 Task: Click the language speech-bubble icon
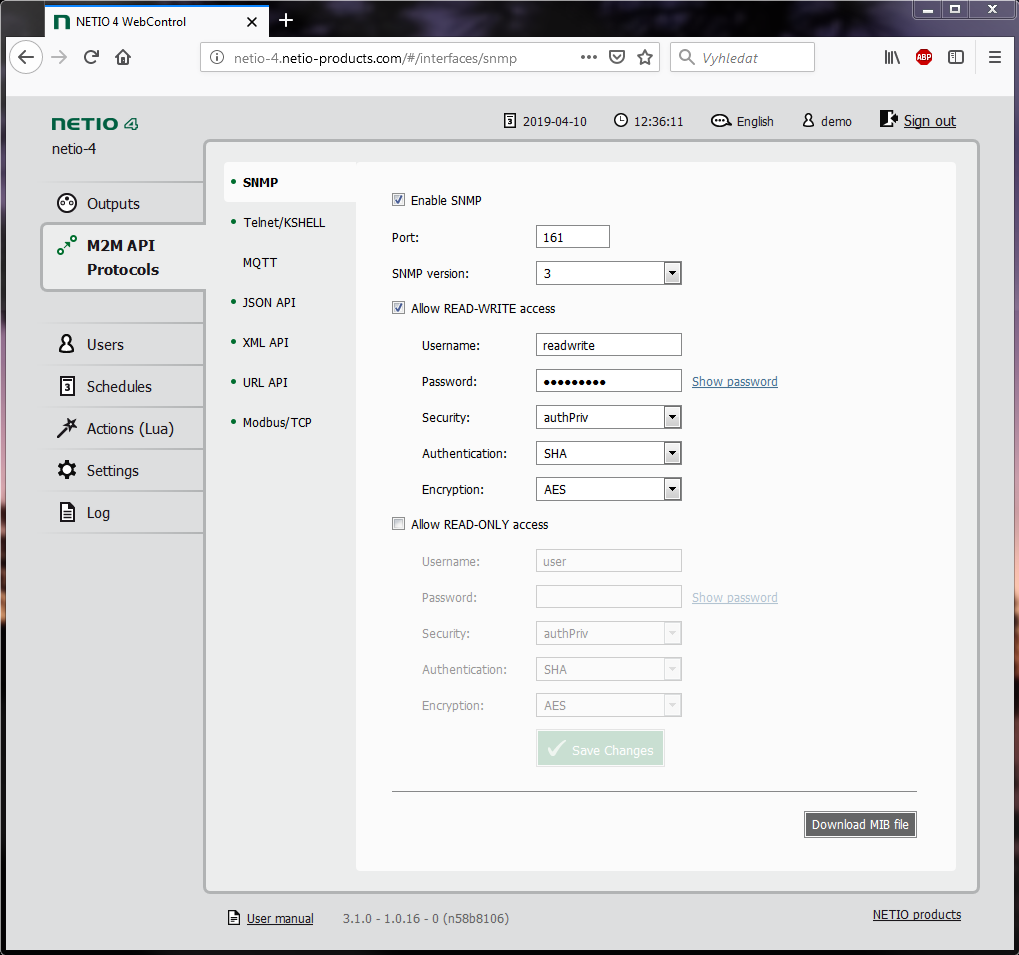721,121
